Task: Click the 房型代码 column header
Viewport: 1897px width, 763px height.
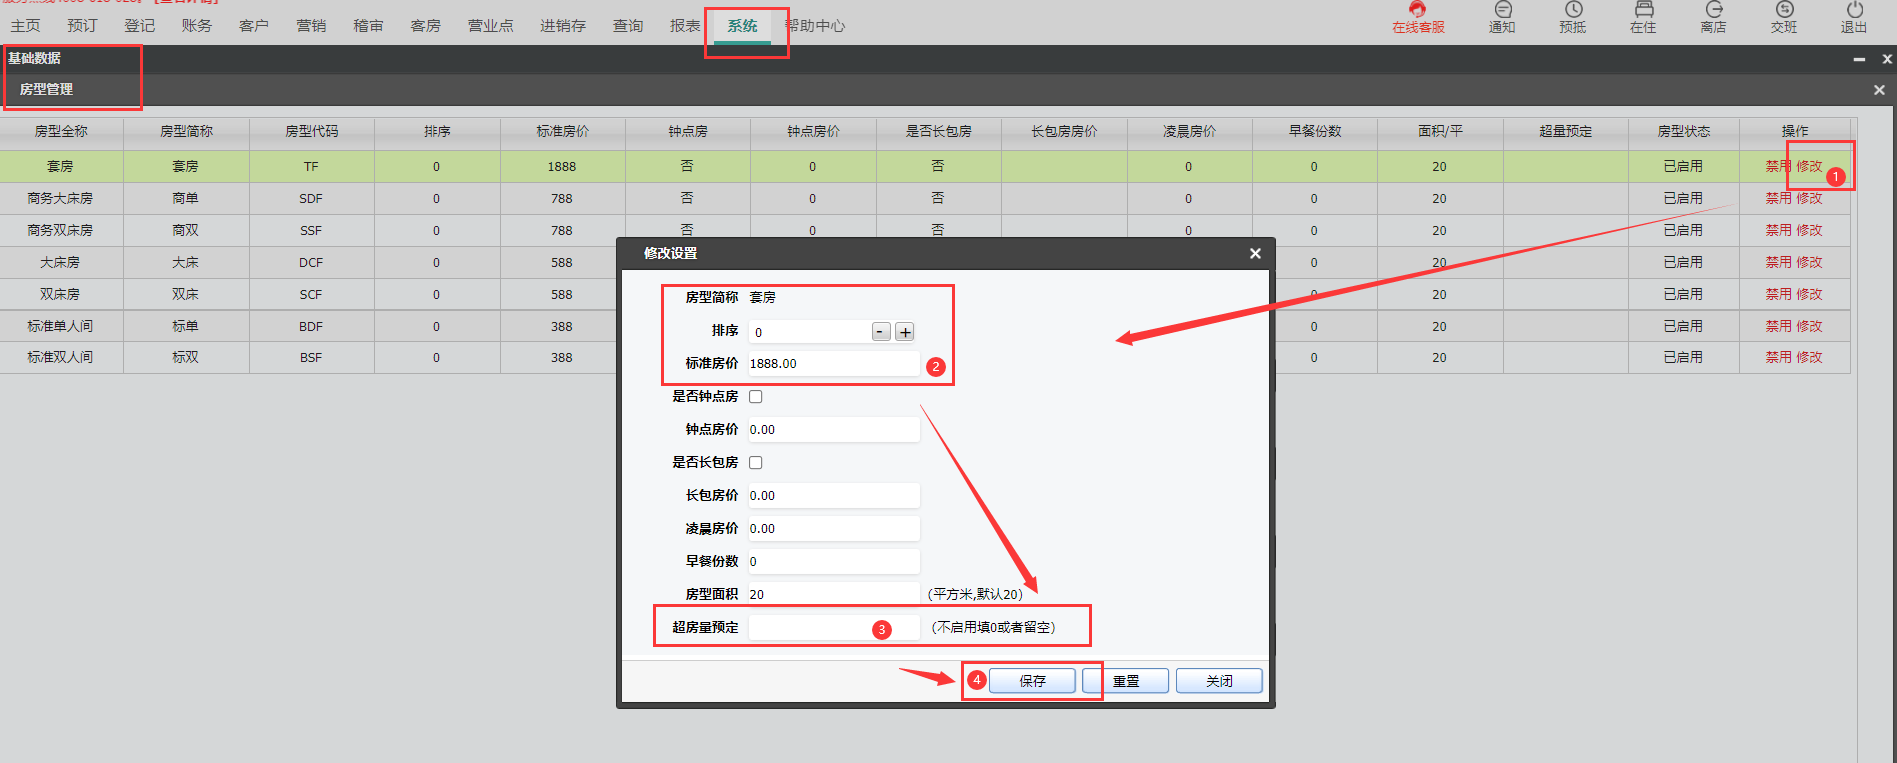Action: [x=312, y=131]
